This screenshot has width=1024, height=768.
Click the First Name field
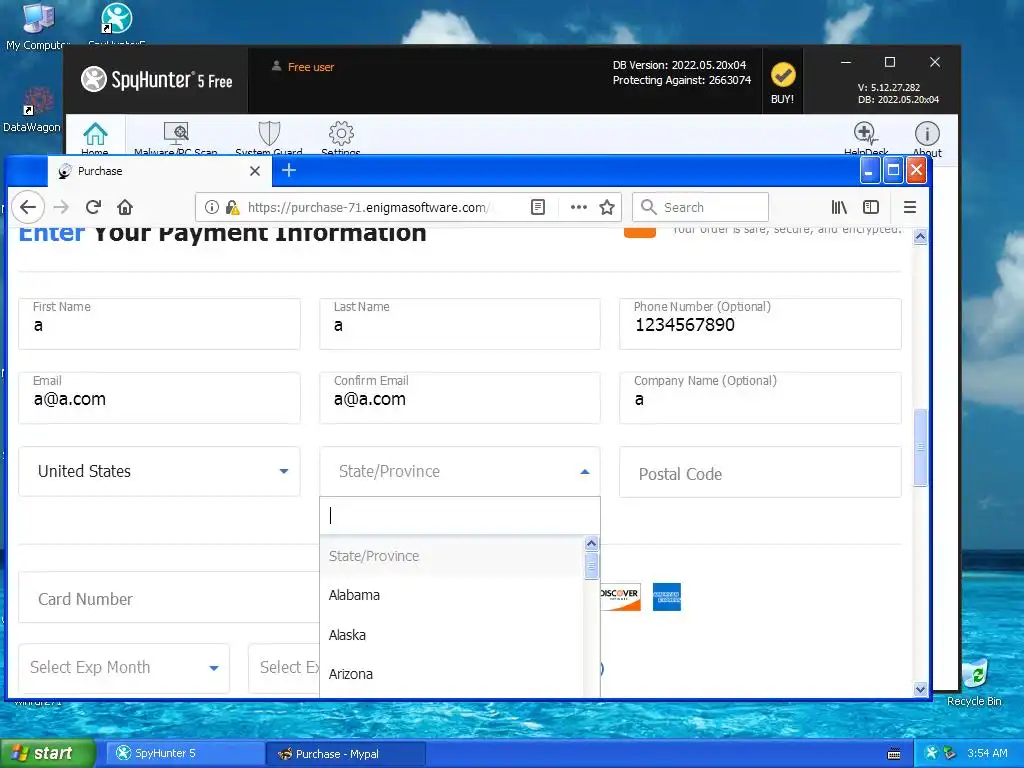coord(159,324)
